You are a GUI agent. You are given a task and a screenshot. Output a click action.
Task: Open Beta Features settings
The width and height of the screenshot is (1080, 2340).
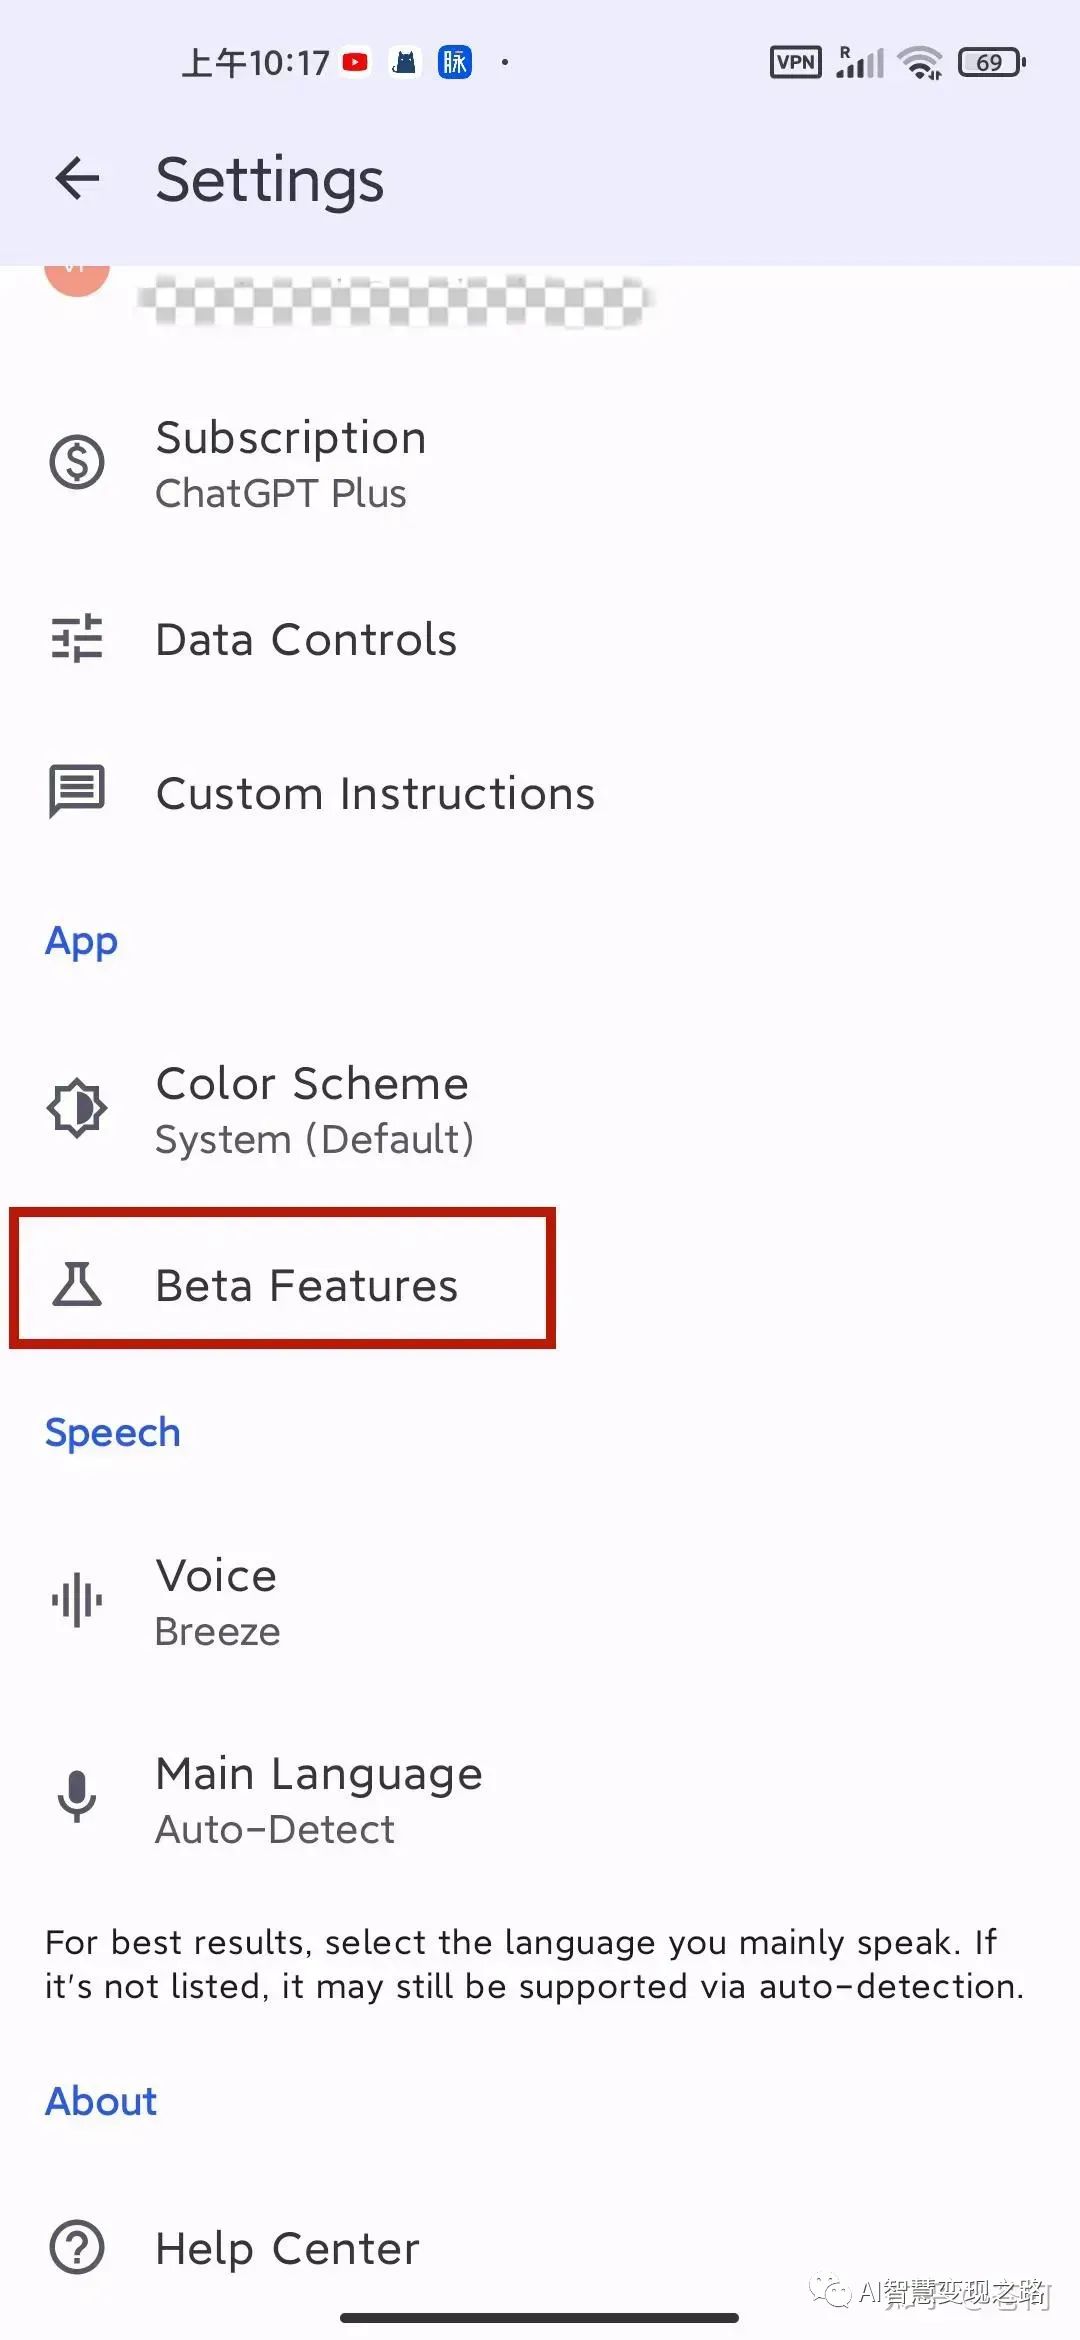(x=306, y=1286)
